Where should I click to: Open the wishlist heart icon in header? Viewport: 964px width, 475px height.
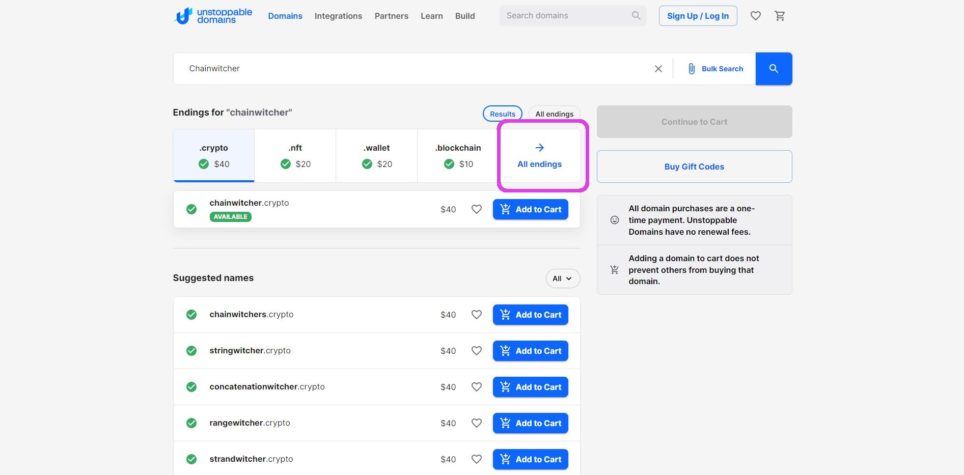pos(755,16)
